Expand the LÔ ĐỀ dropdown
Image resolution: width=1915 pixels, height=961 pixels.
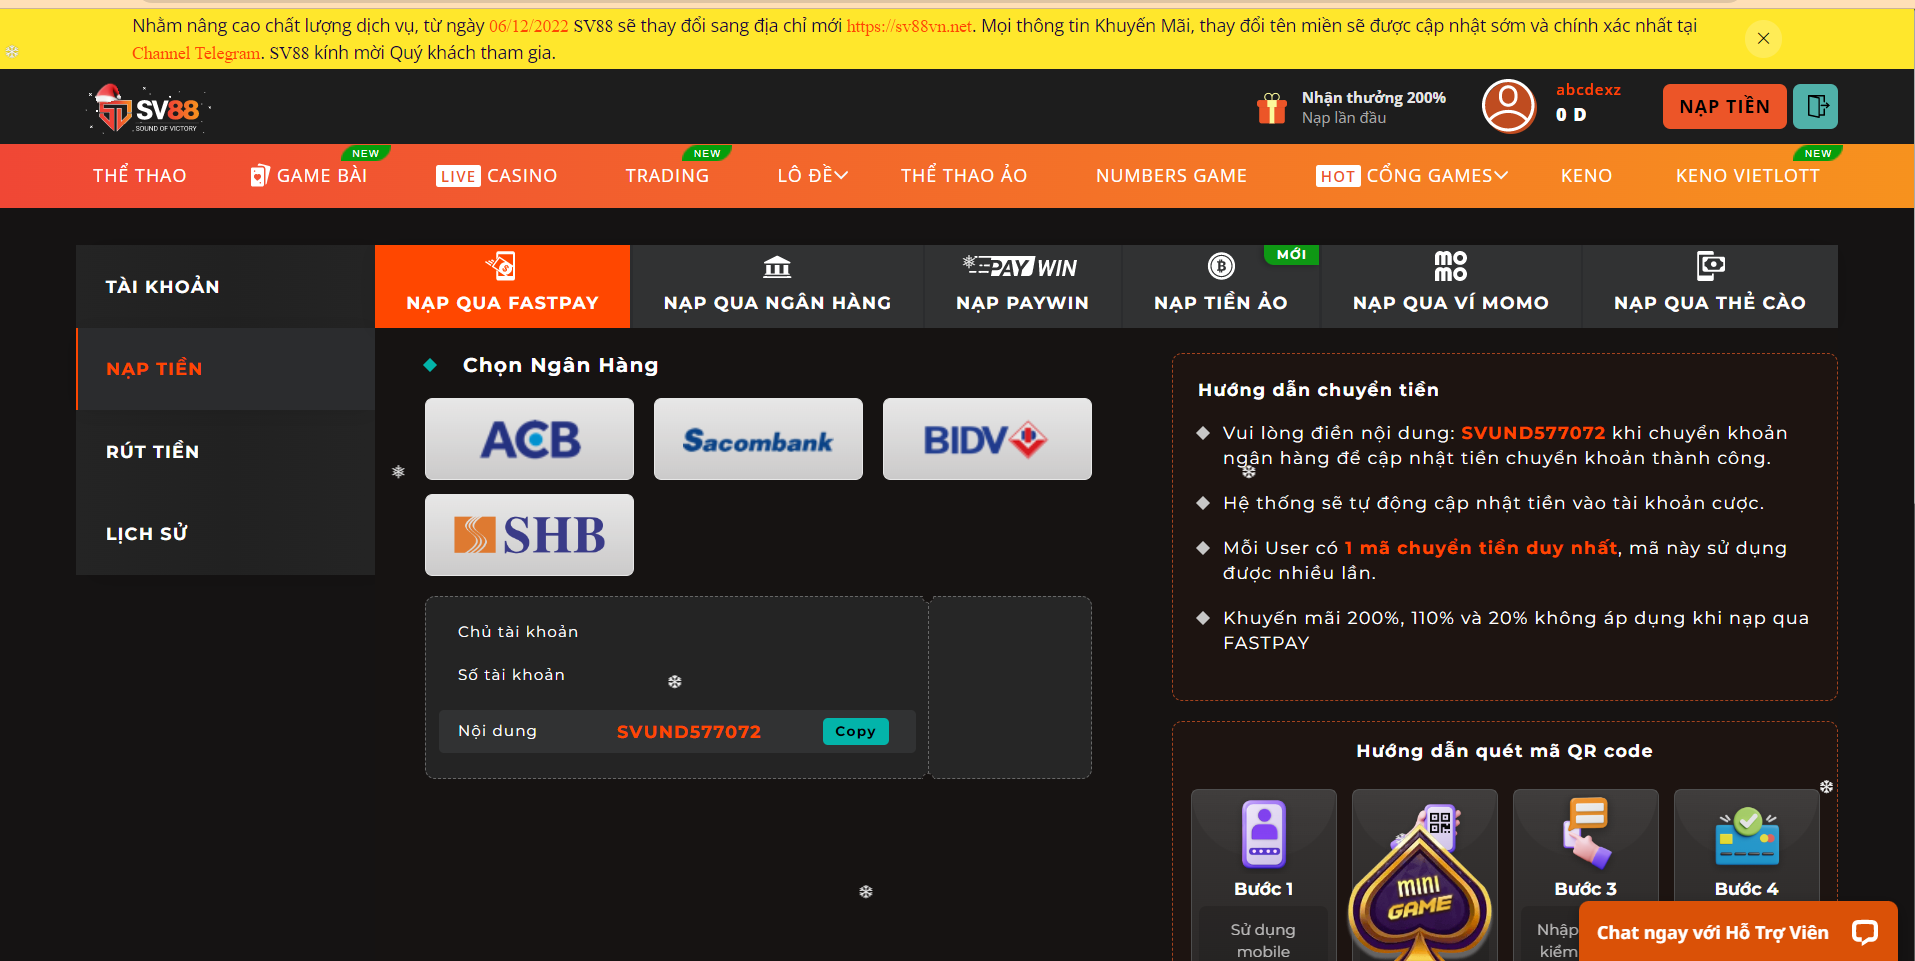[x=812, y=176]
